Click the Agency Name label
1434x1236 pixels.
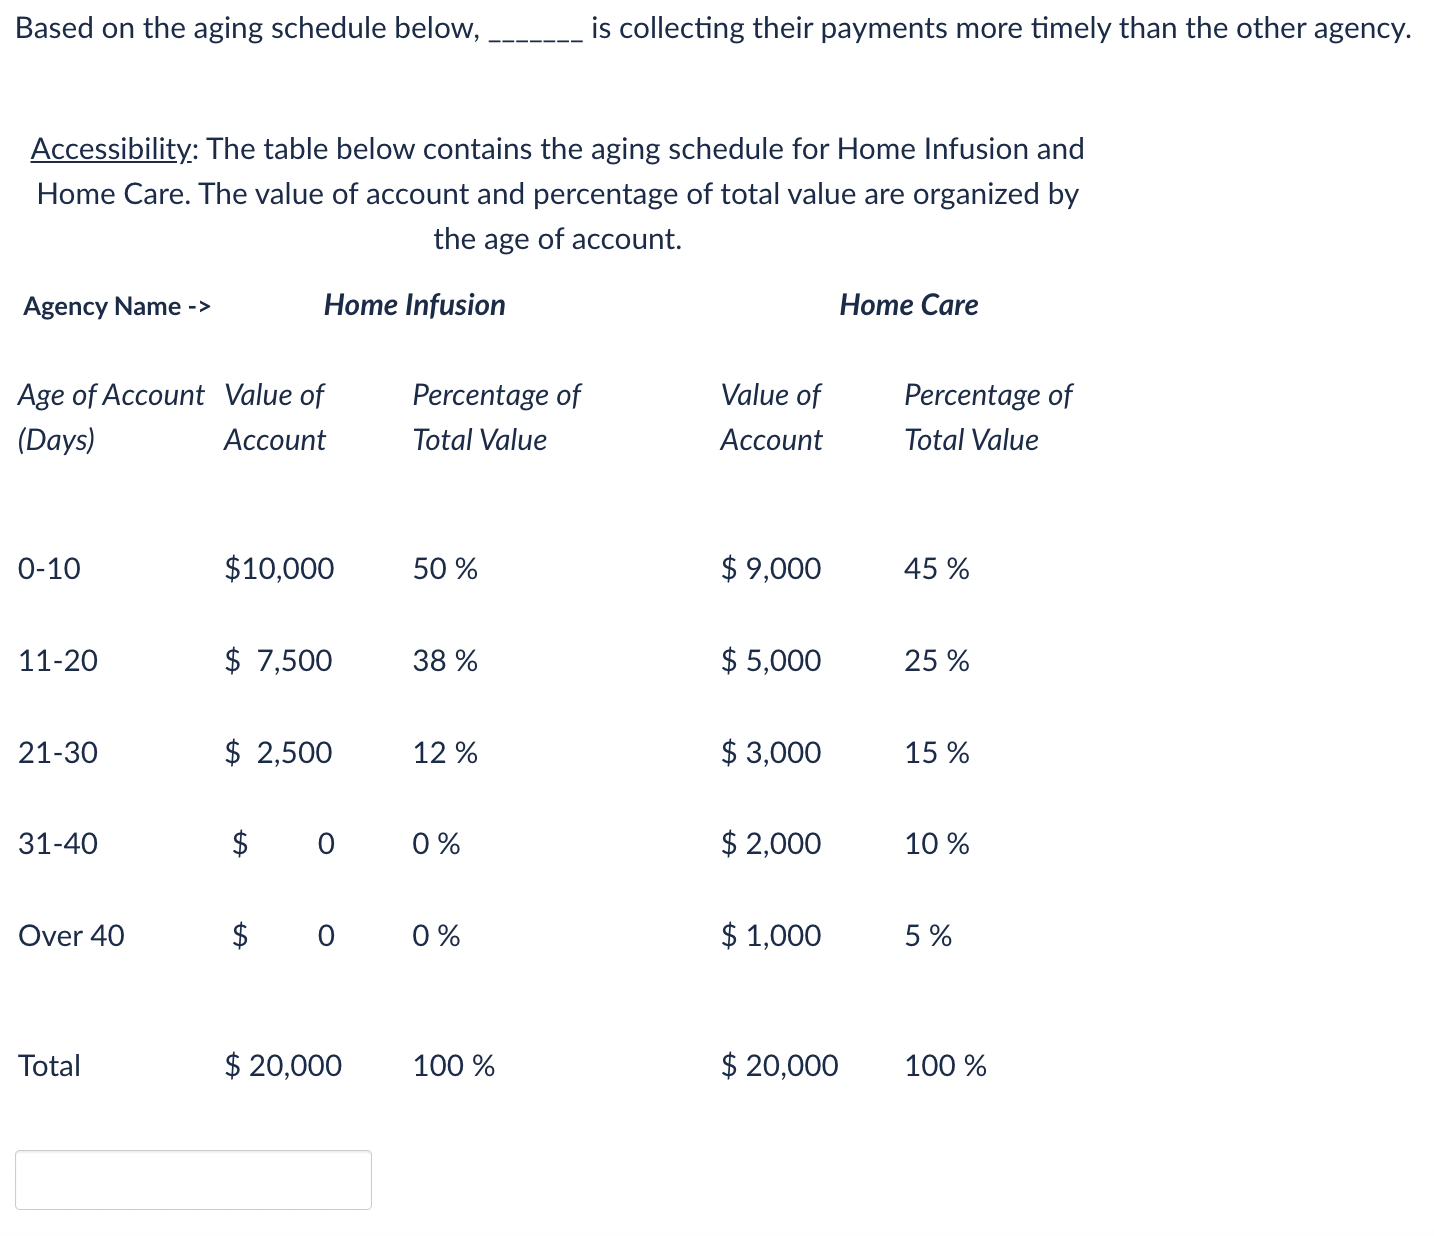115,307
